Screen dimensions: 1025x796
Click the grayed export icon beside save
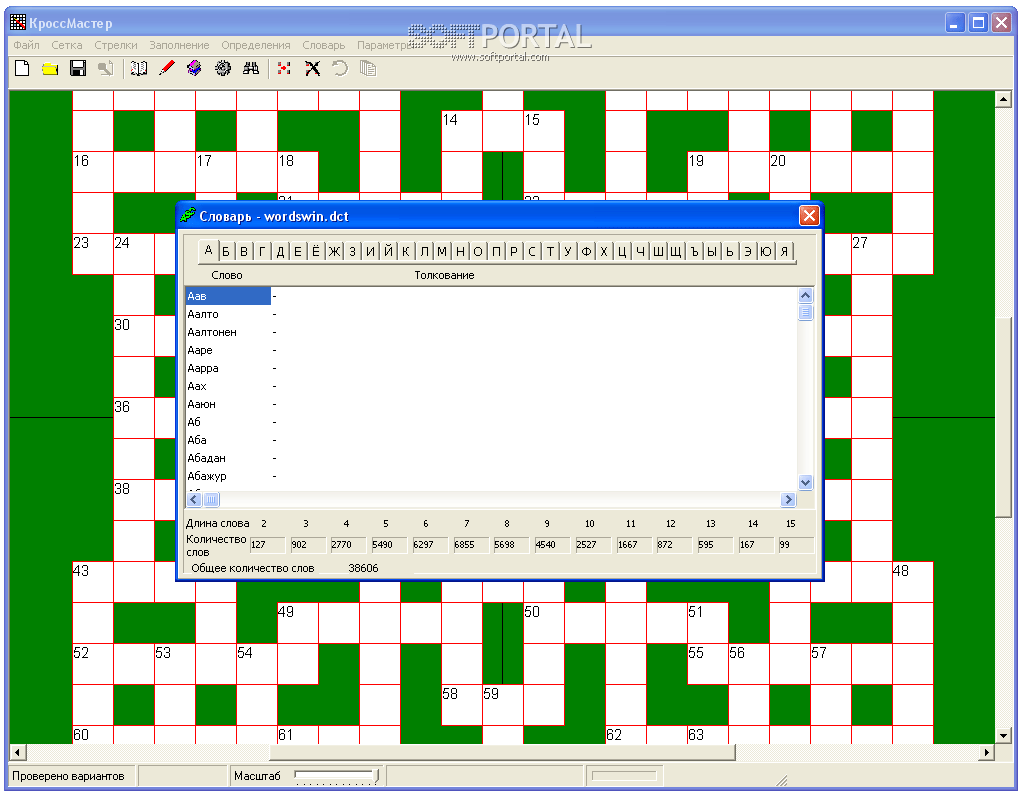click(x=105, y=69)
